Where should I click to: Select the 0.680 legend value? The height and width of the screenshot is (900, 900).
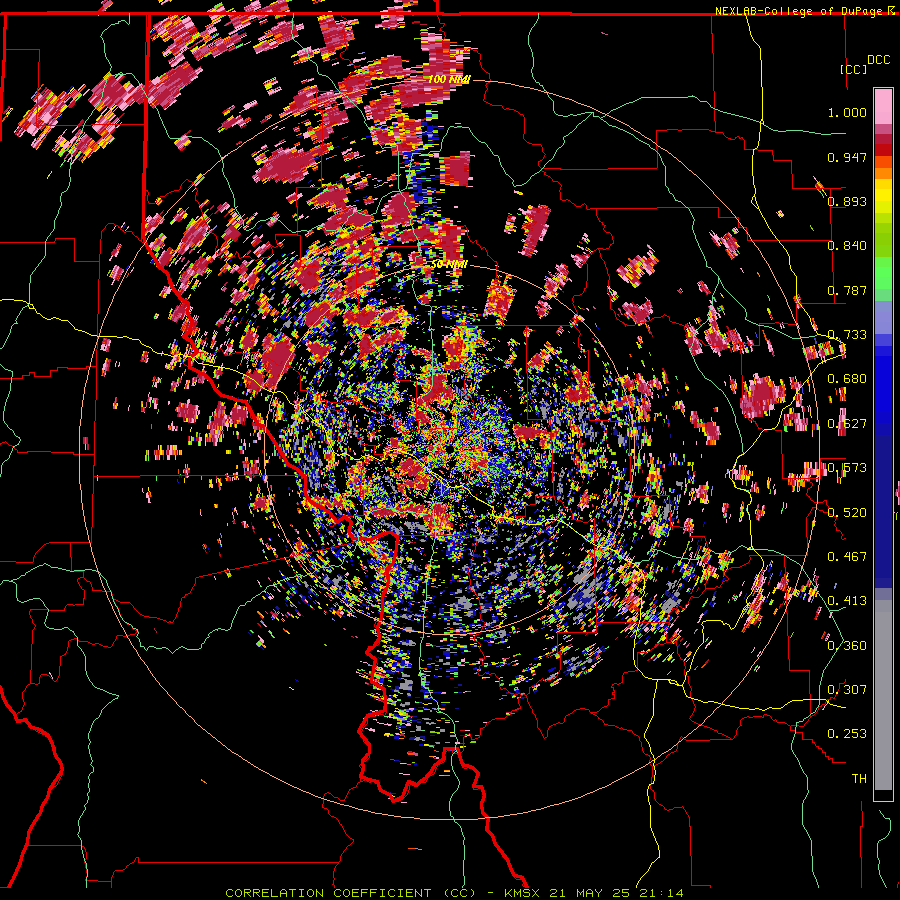pyautogui.click(x=847, y=379)
